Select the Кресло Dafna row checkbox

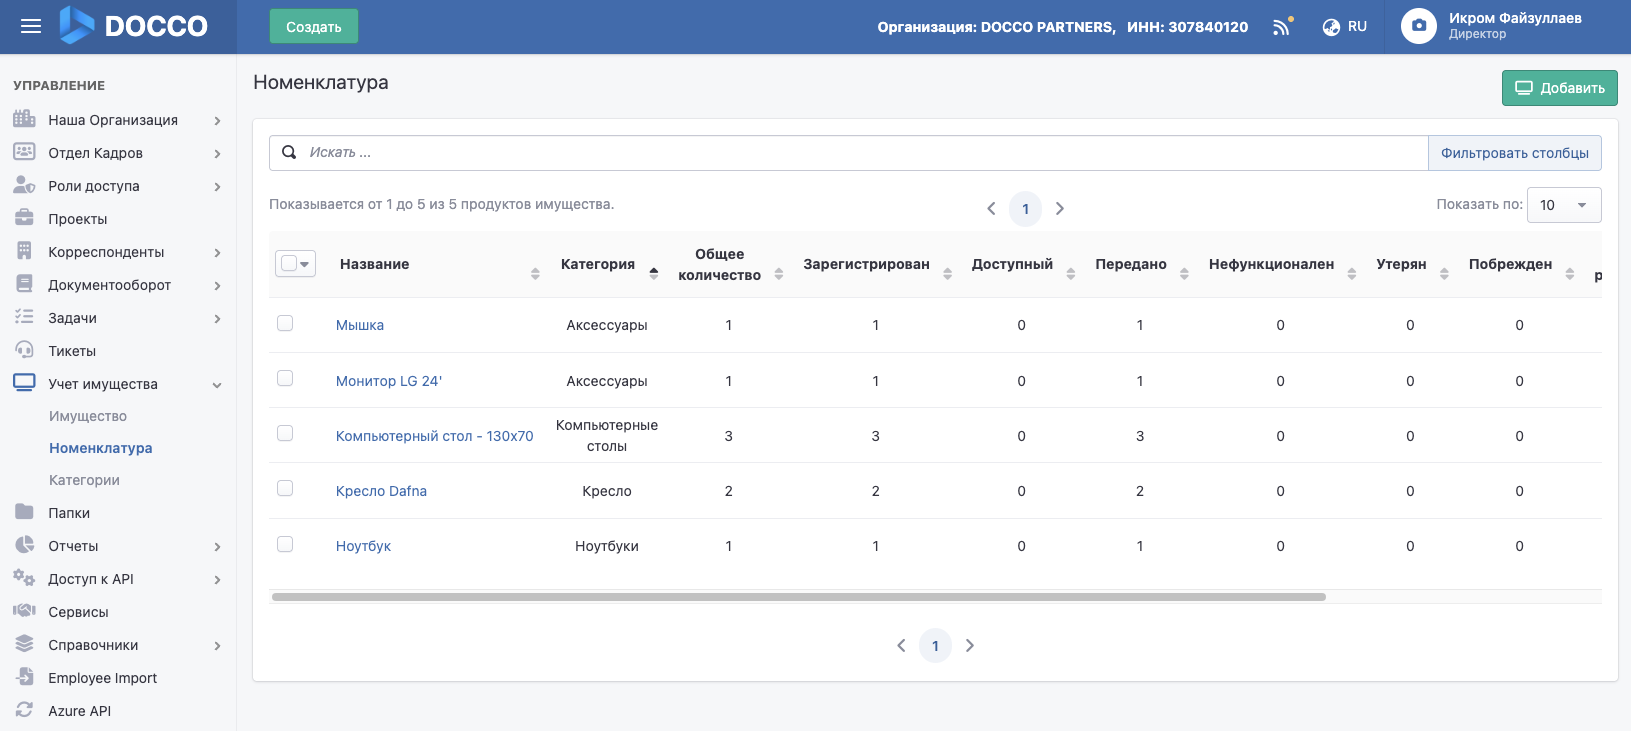coord(285,489)
